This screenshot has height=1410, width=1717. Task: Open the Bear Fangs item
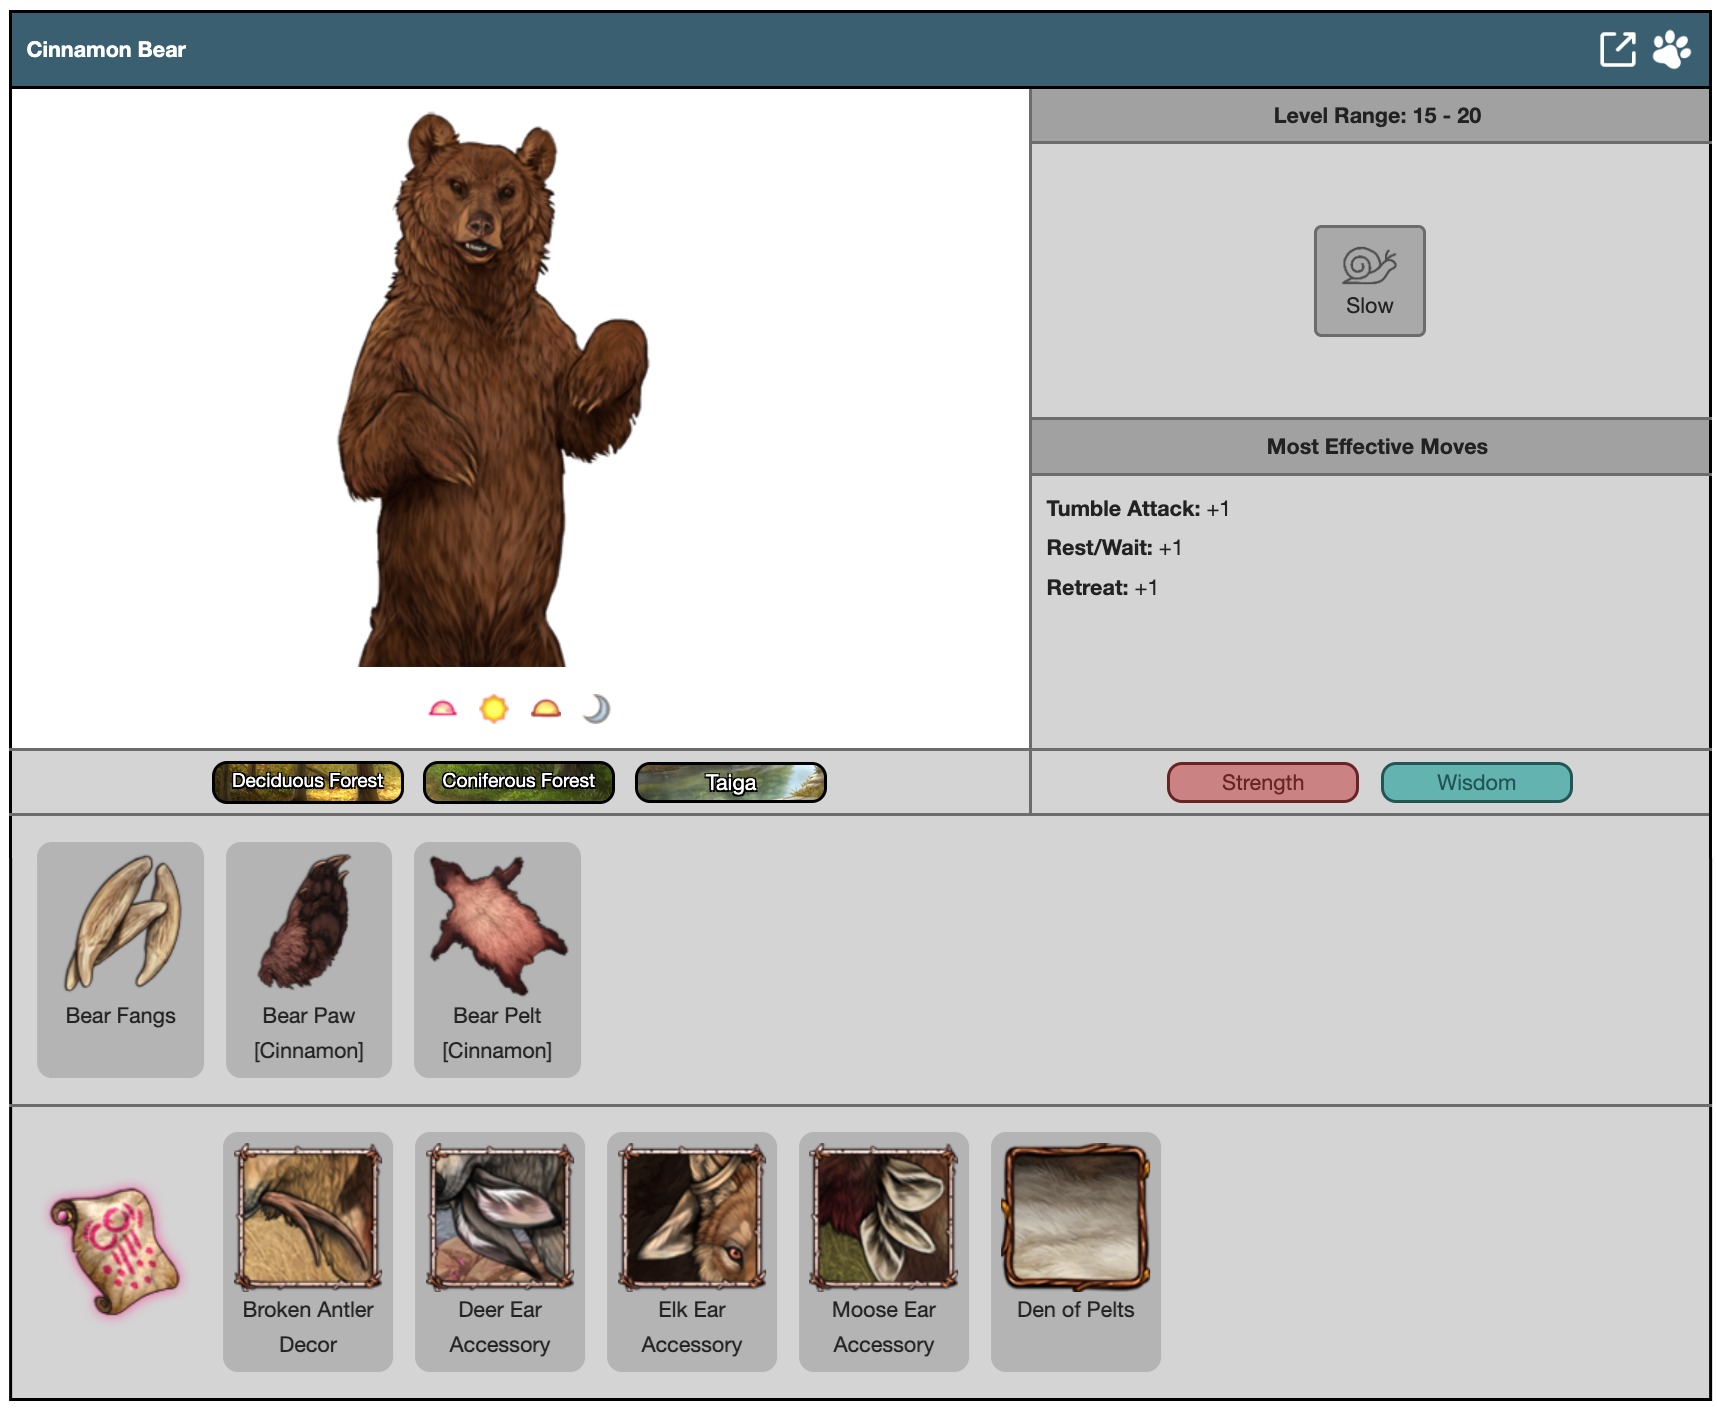(121, 958)
